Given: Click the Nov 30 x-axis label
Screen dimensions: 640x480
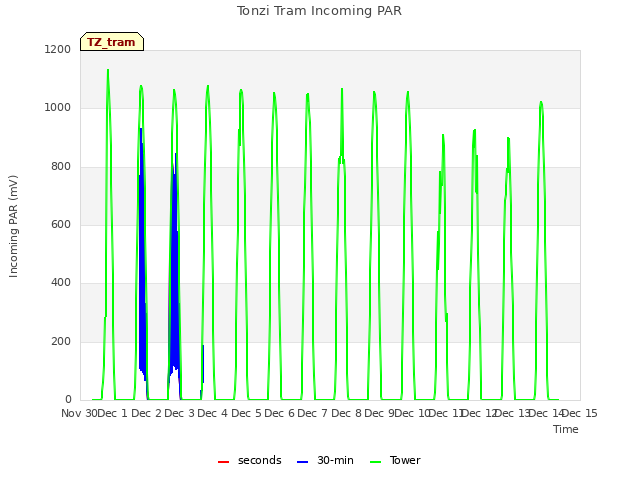Looking at the screenshot, I should [80, 413].
